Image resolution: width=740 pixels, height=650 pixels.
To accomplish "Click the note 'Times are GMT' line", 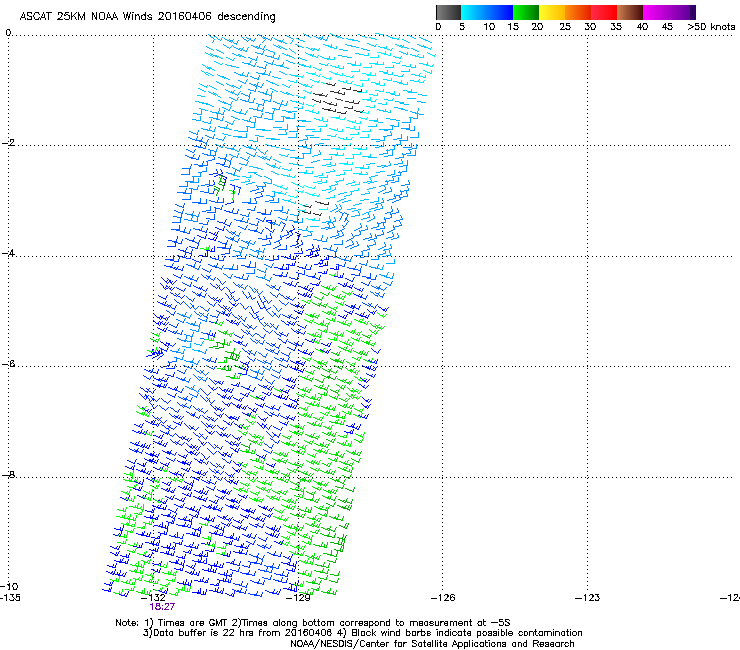I will 312,623.
